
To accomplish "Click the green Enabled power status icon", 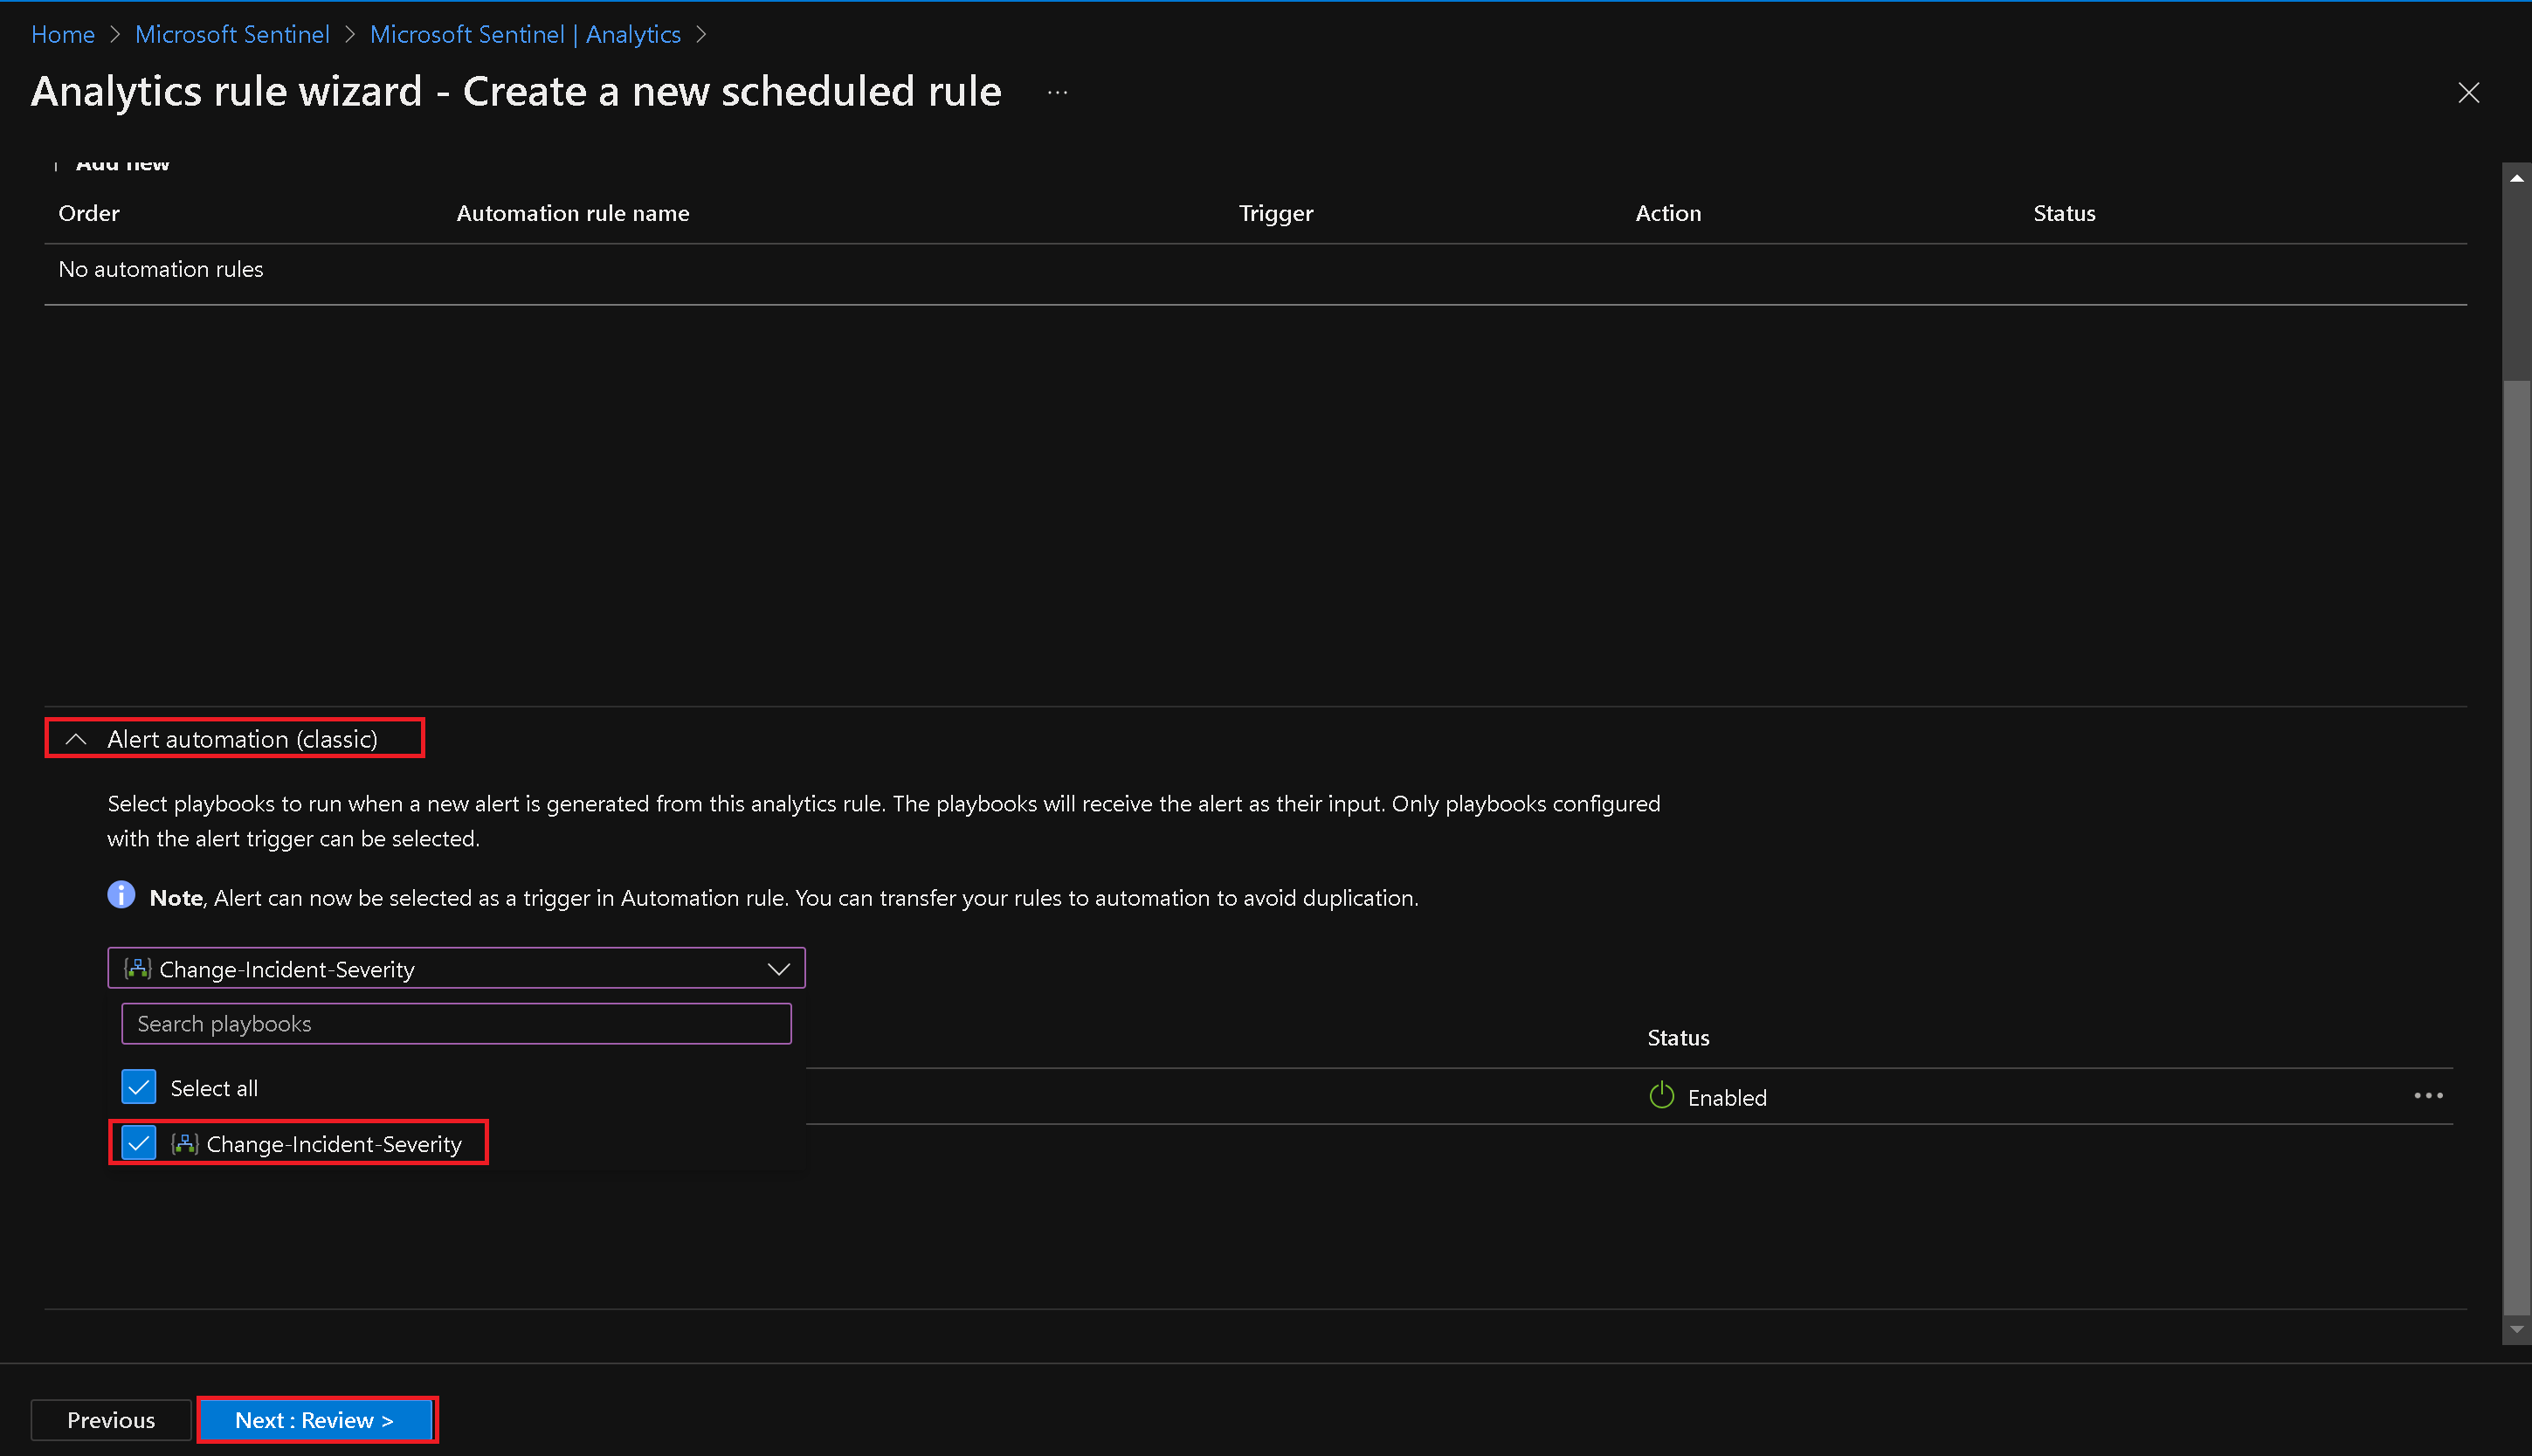I will (x=1661, y=1096).
